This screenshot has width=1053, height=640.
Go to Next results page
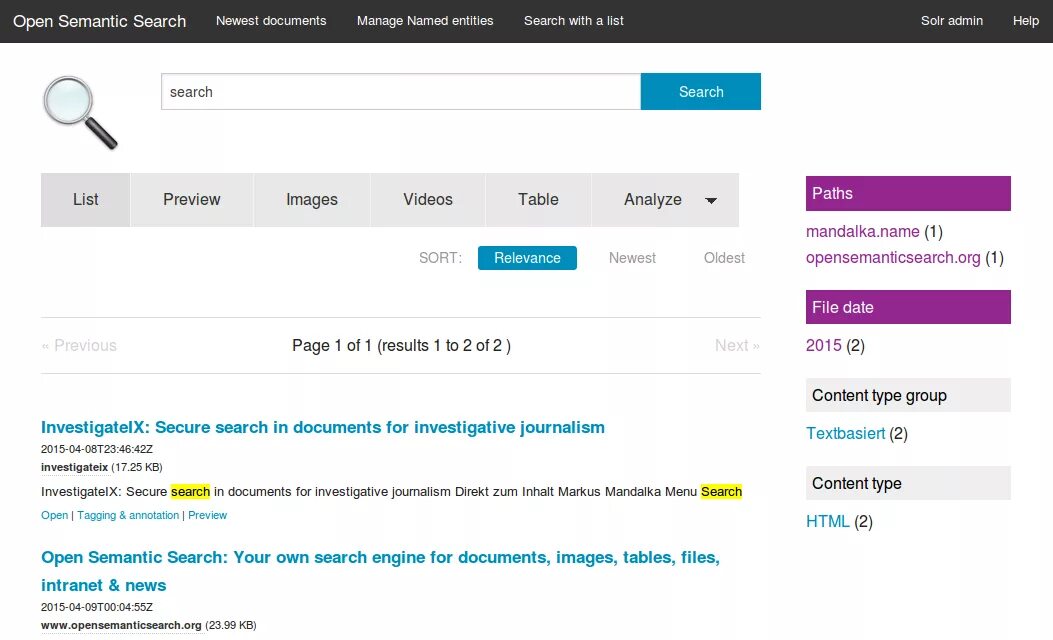pyautogui.click(x=737, y=345)
